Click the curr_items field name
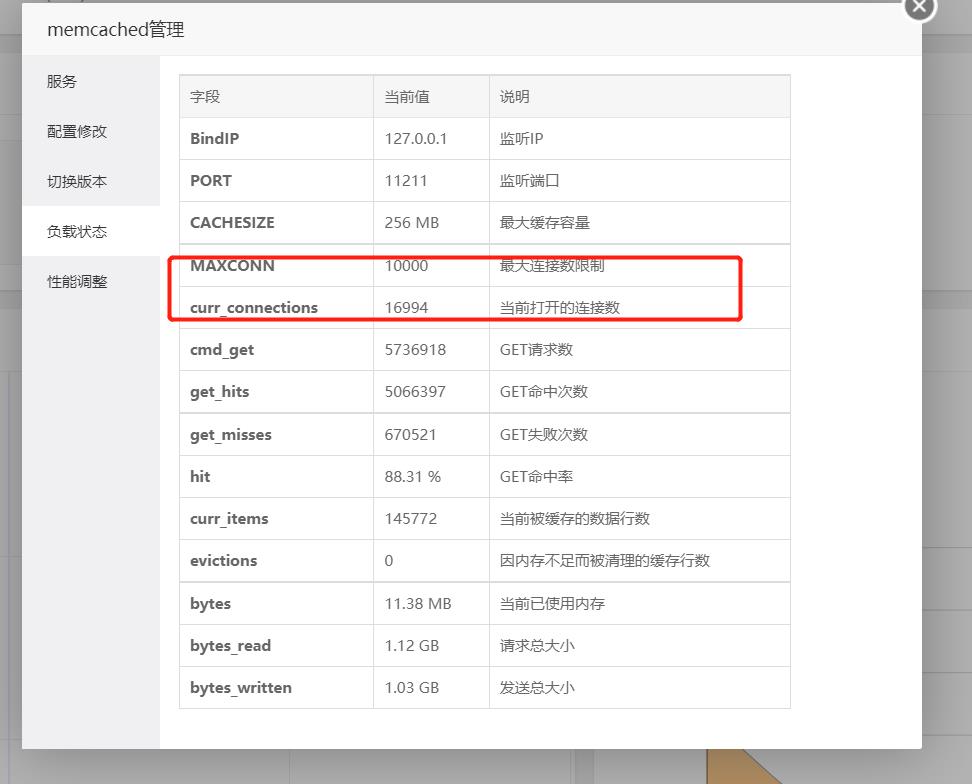 point(229,519)
